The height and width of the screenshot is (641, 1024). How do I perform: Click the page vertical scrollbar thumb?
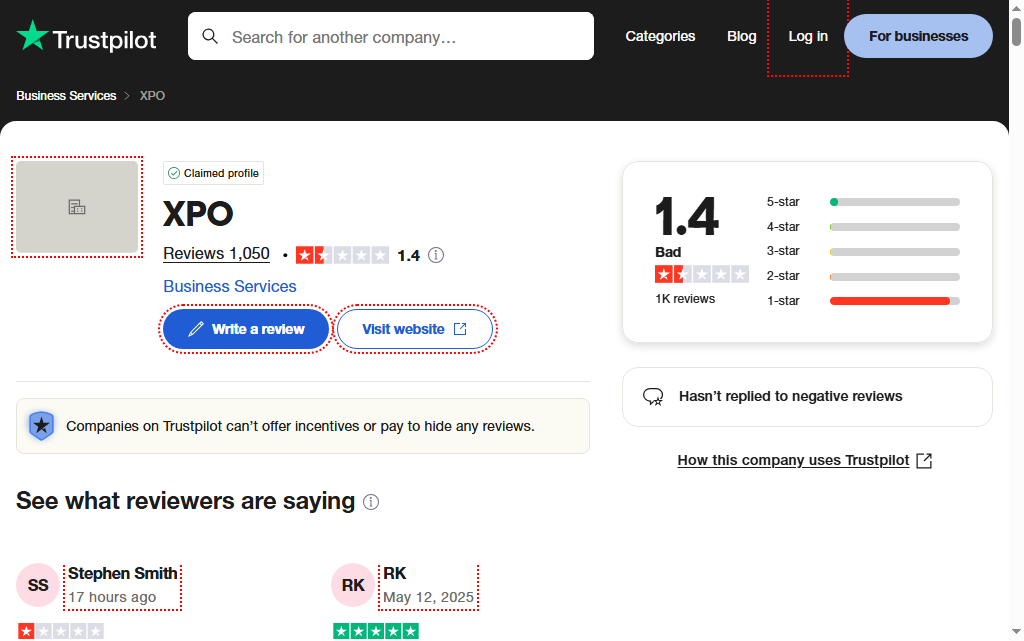click(x=1016, y=32)
